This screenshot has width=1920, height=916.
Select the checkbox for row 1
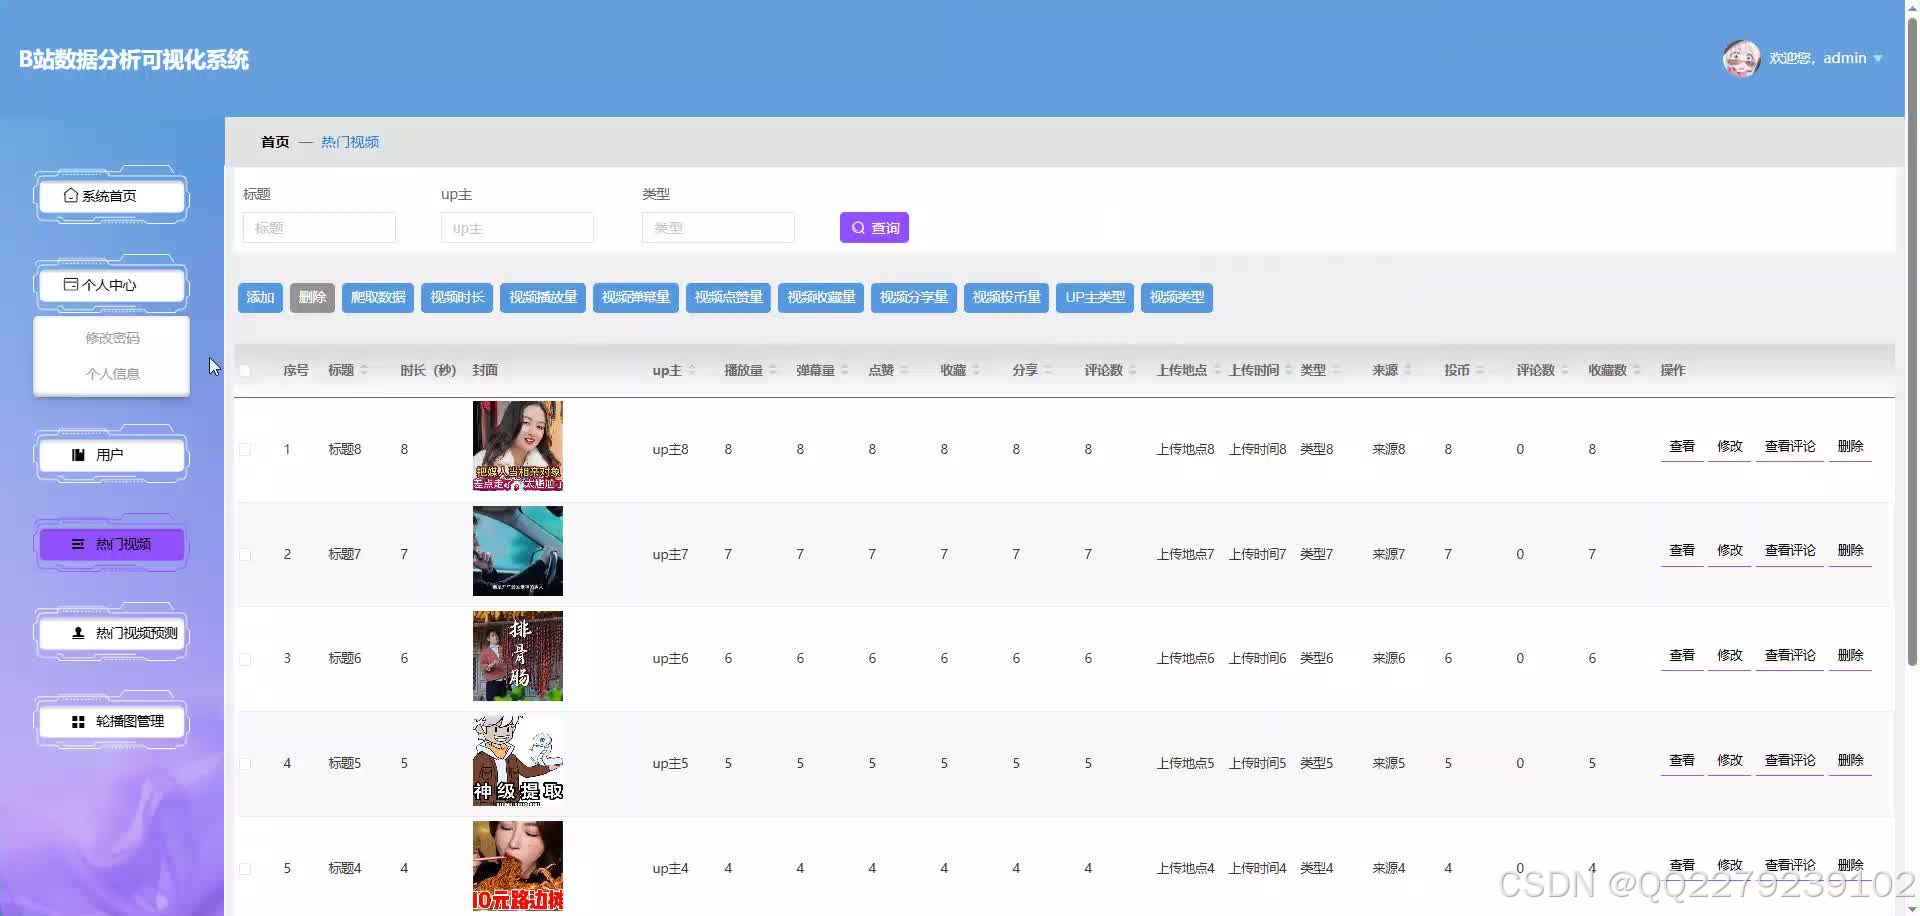tap(245, 450)
